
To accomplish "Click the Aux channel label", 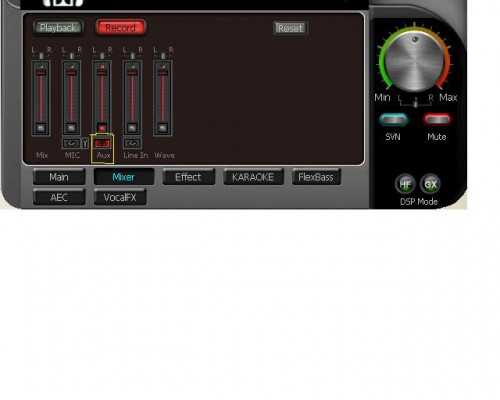I will 103,155.
